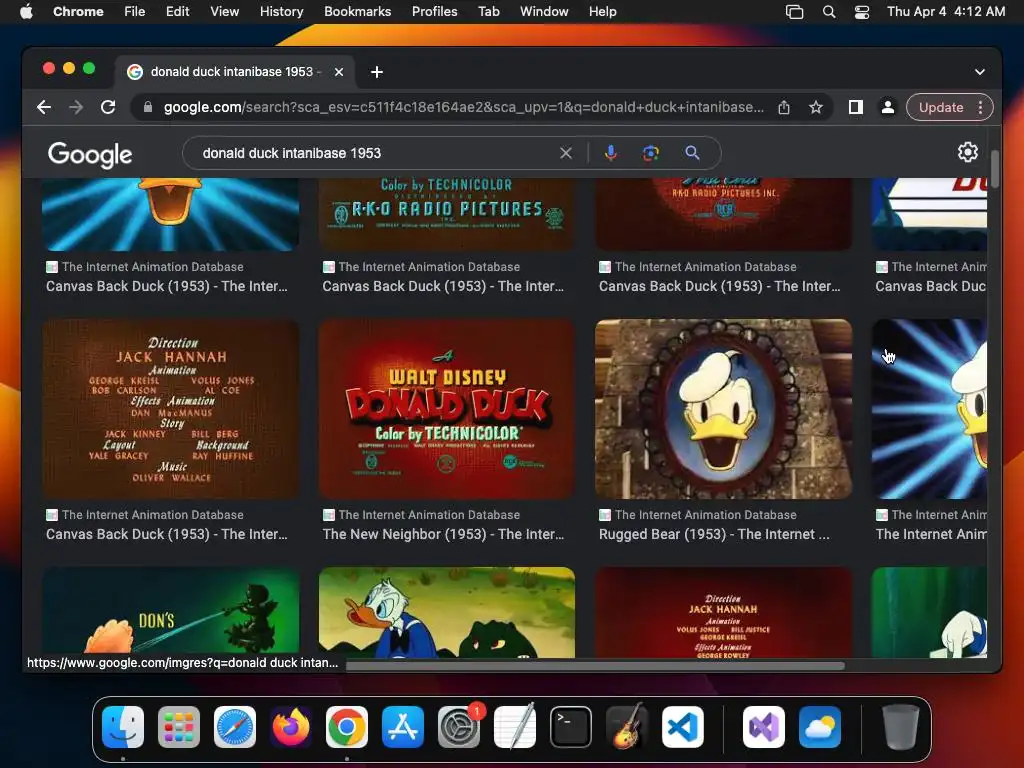Open Donald with bear cartoon thumbnail
Screen dimensions: 1024x768
click(447, 613)
